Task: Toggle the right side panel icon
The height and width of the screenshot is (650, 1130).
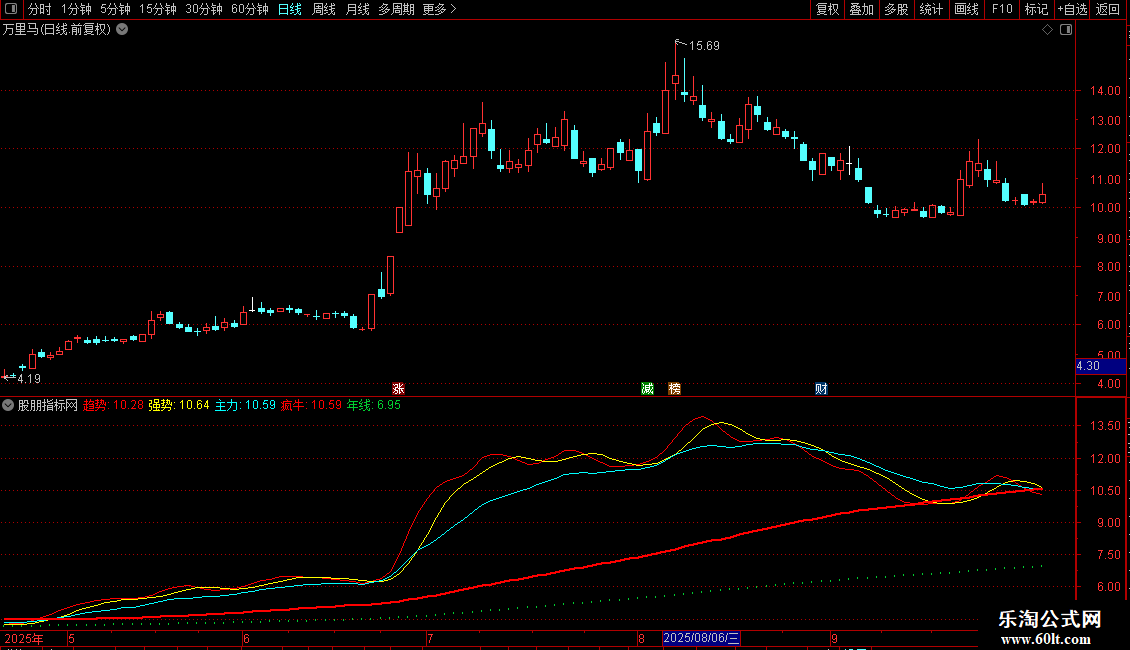Action: tap(1066, 30)
